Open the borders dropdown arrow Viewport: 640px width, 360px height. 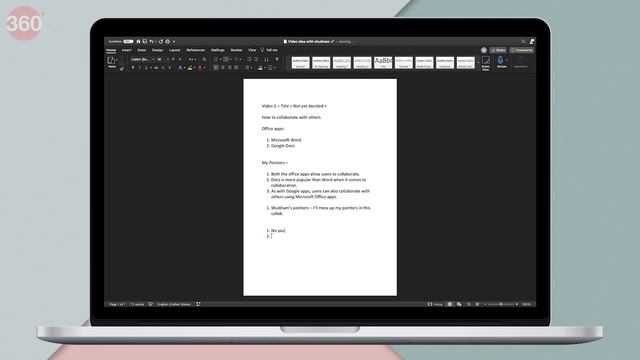(275, 68)
